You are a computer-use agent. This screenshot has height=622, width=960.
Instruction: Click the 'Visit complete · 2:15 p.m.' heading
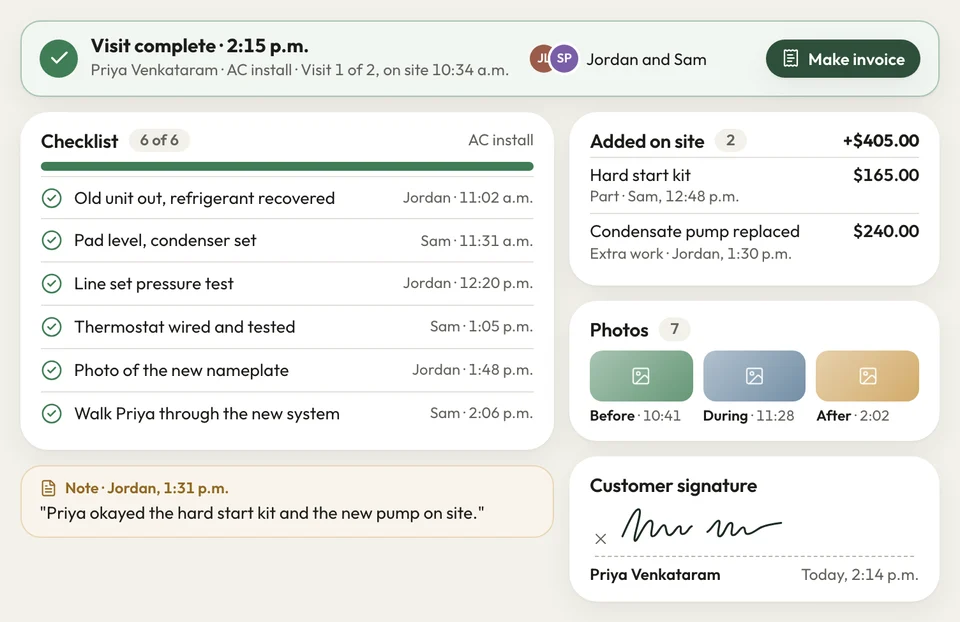coord(200,46)
